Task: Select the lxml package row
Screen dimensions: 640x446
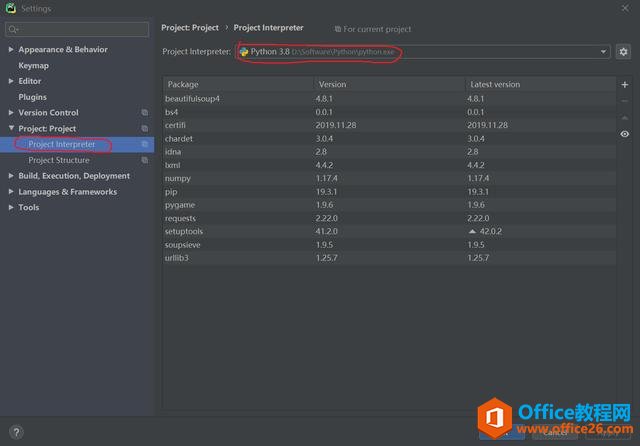Action: click(x=389, y=165)
